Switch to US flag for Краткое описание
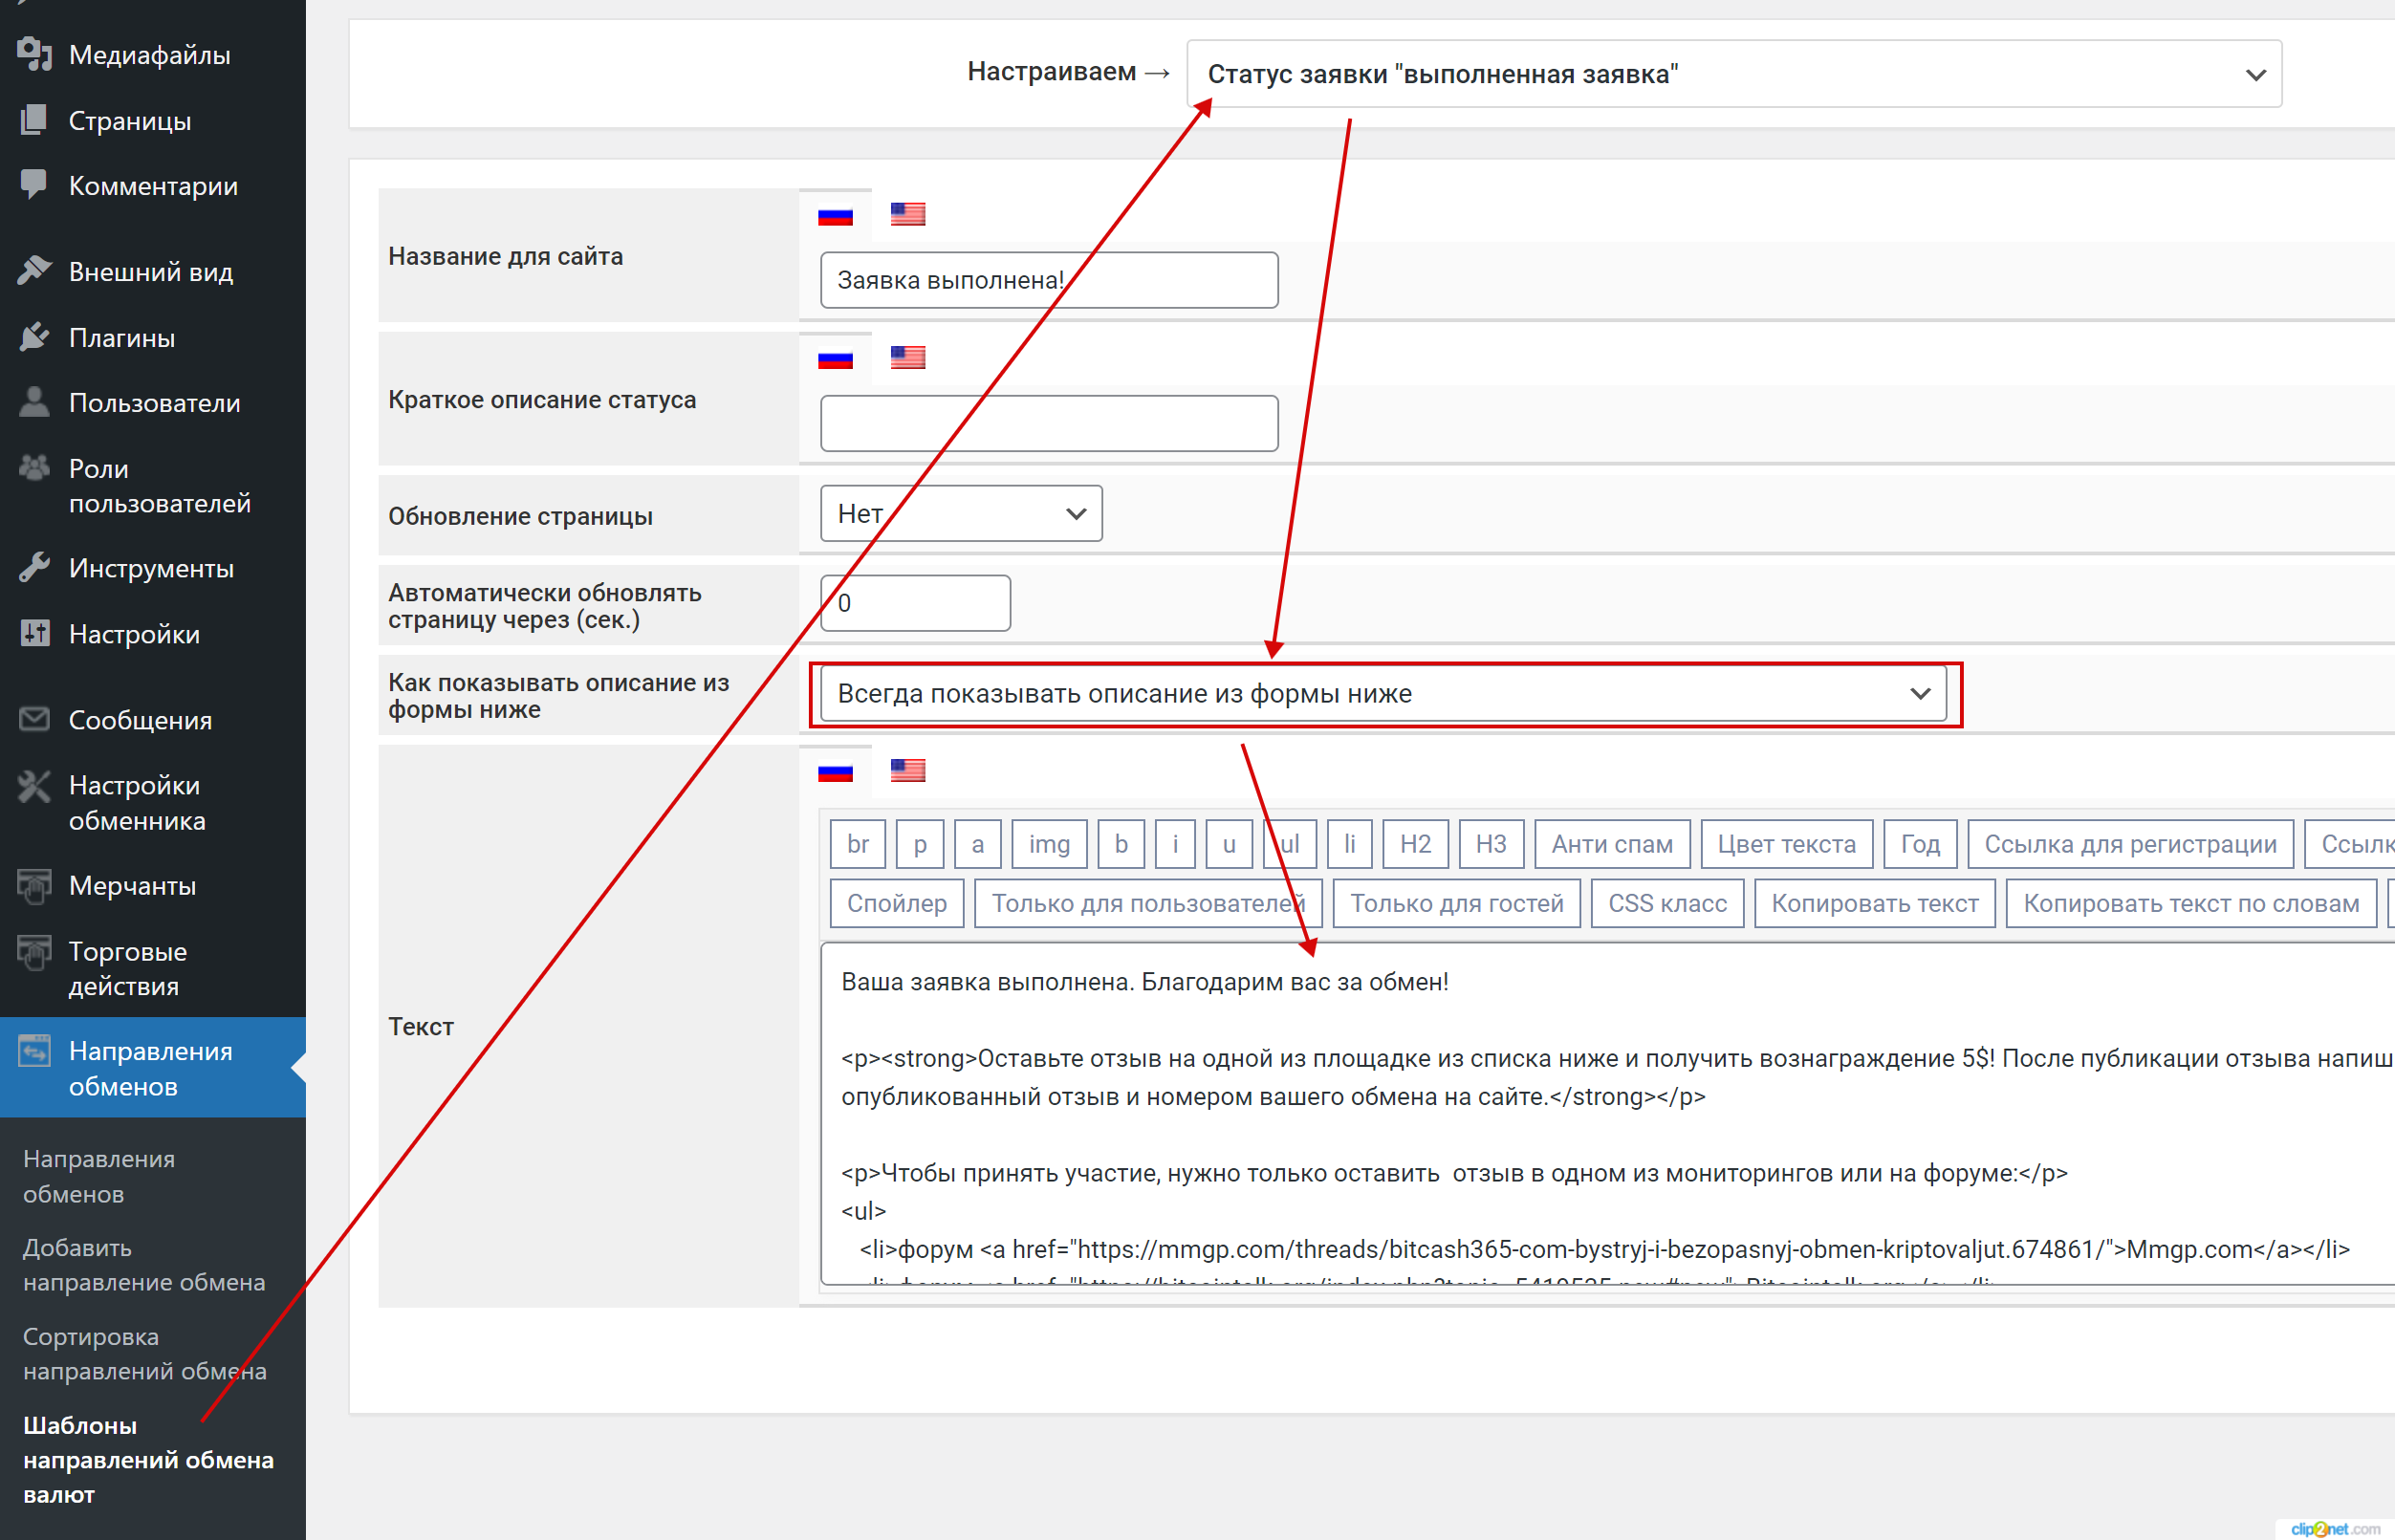The width and height of the screenshot is (2395, 1540). pos(907,357)
